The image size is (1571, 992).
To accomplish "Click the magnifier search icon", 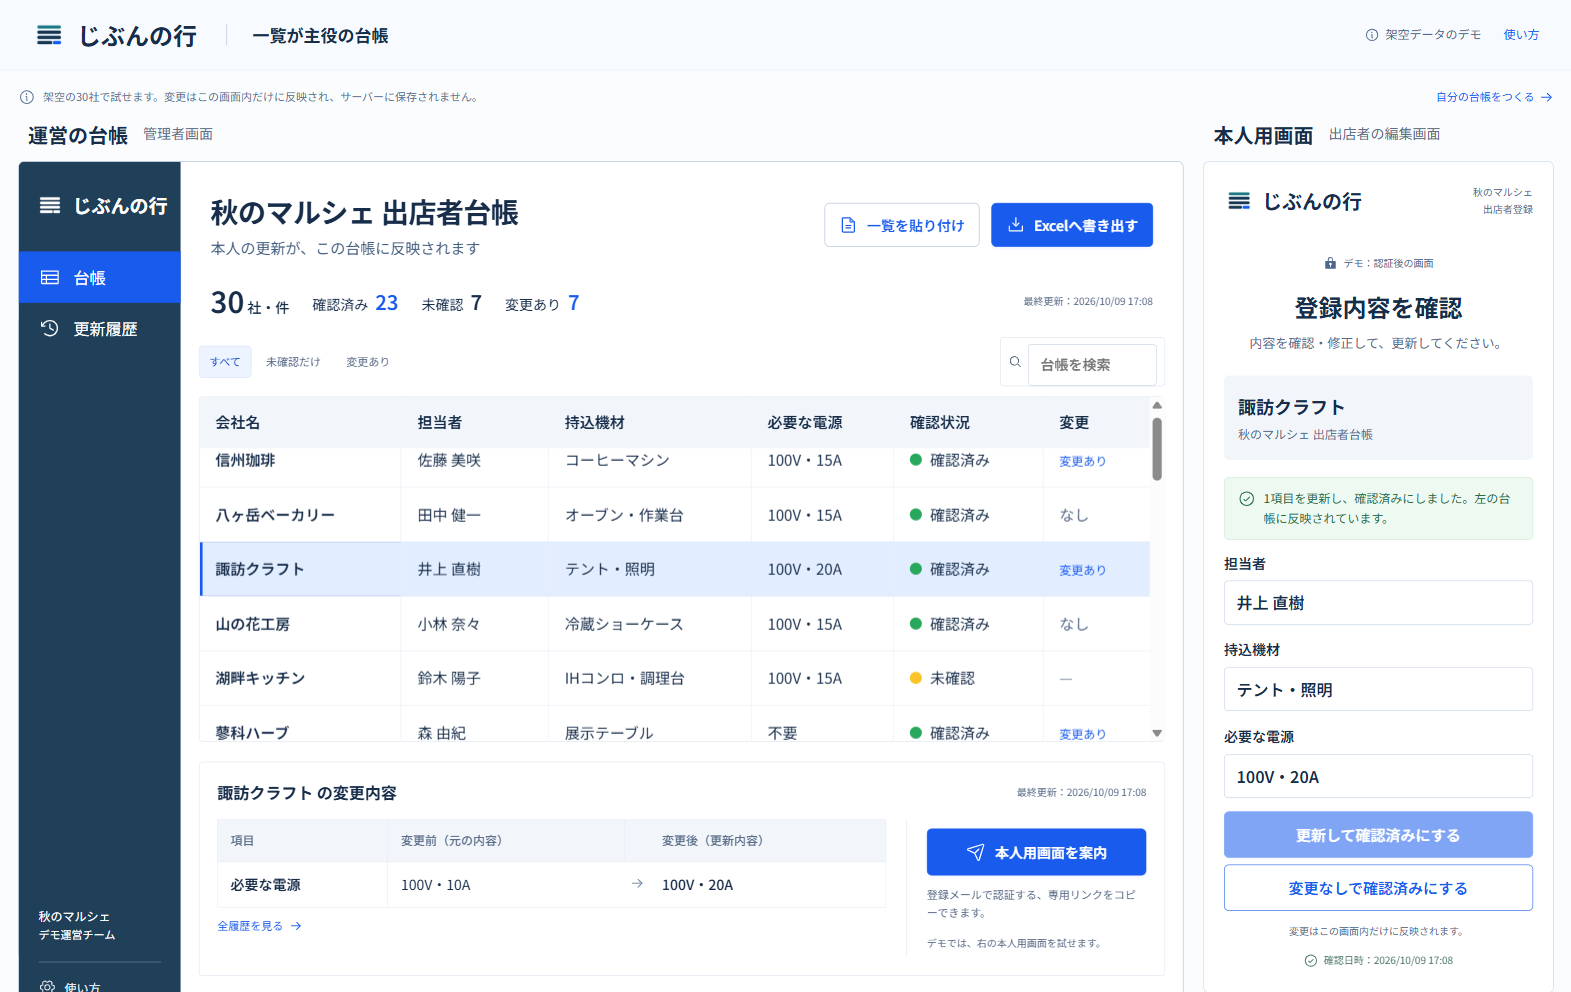I will (1015, 362).
